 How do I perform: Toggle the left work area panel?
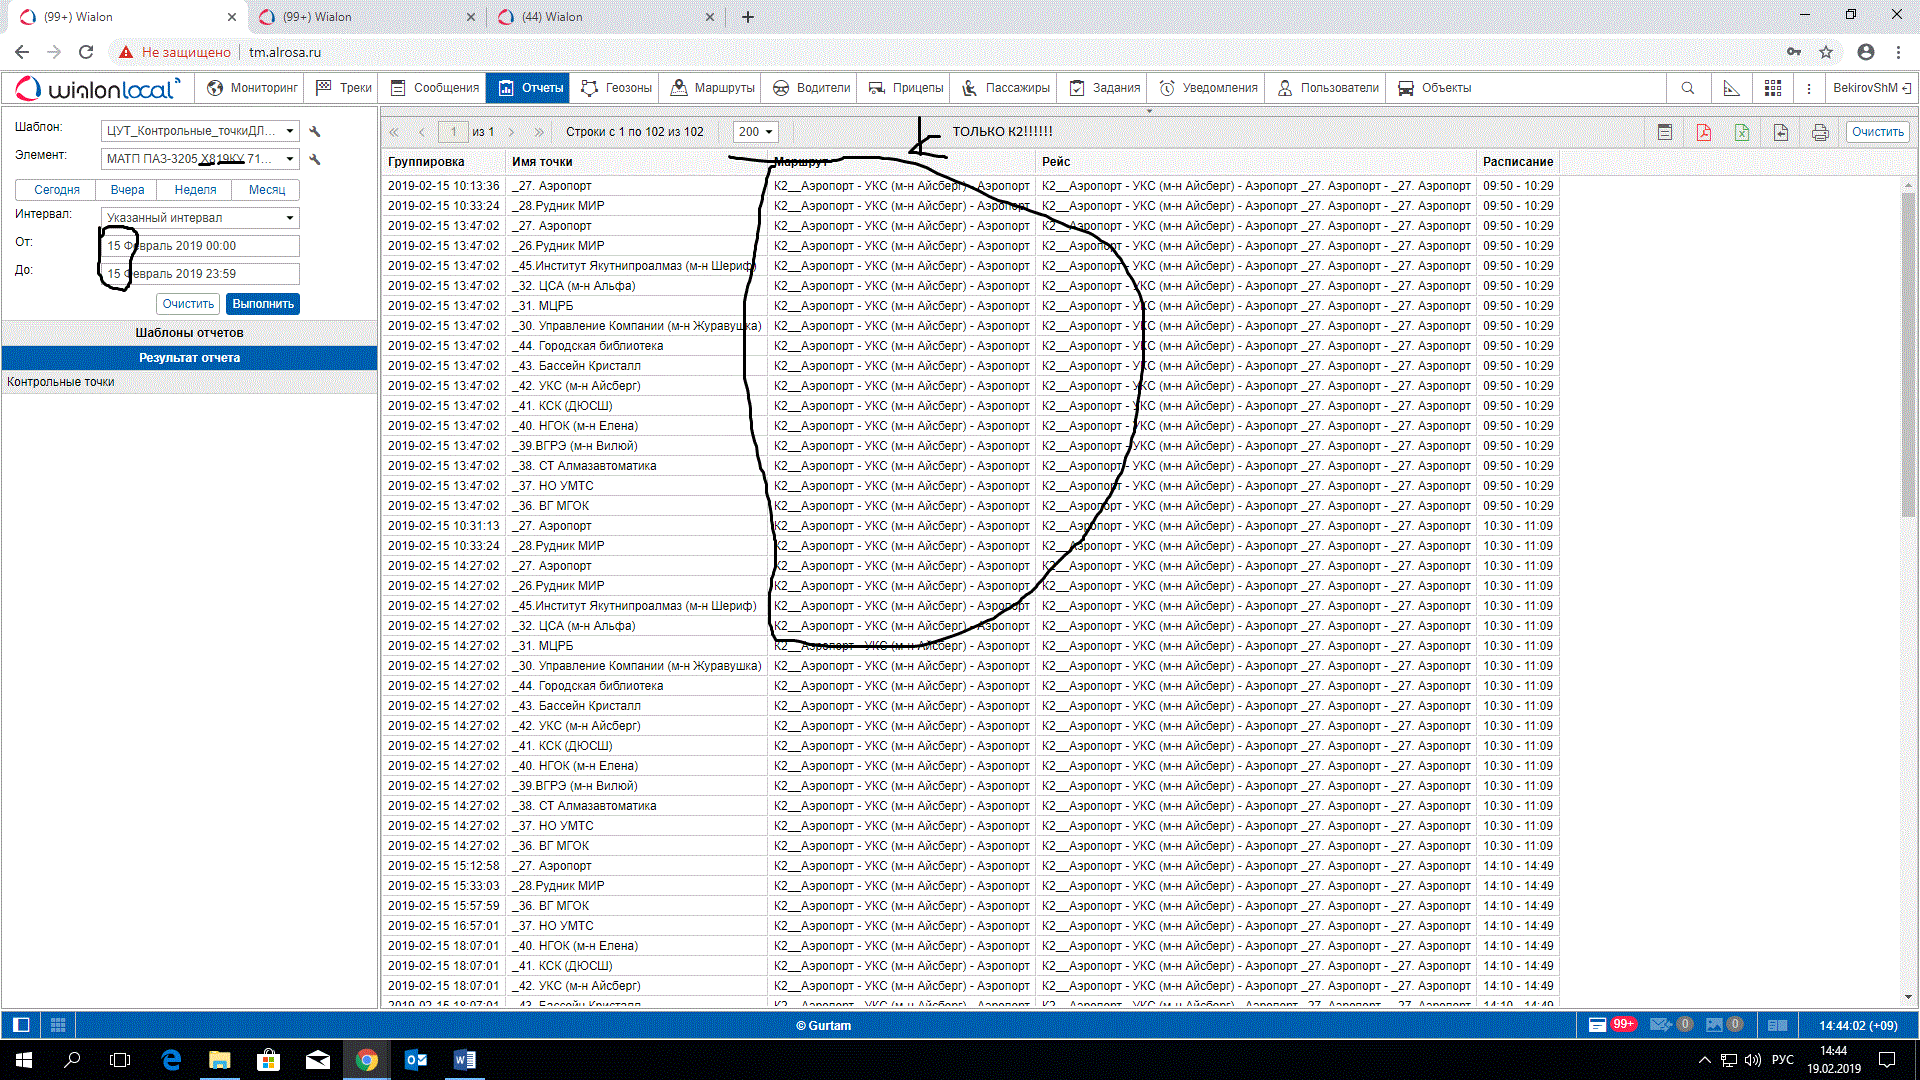point(21,1025)
